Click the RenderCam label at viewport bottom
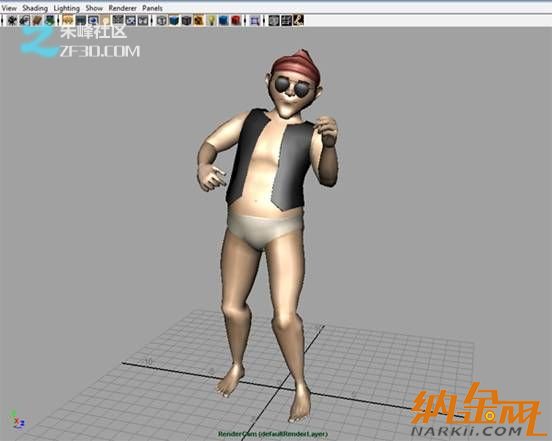 (x=272, y=434)
